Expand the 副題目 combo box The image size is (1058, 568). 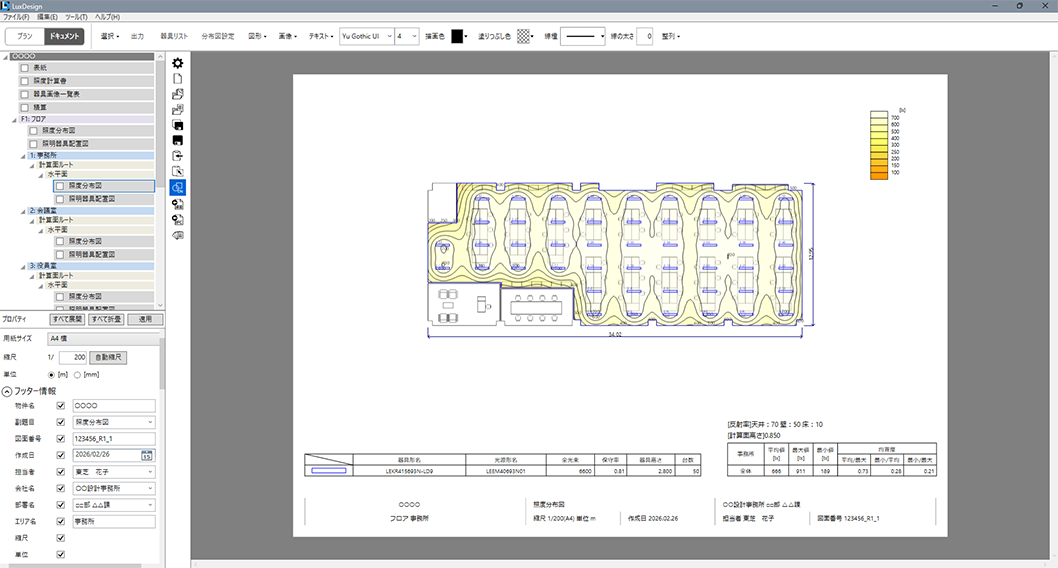tap(150, 422)
